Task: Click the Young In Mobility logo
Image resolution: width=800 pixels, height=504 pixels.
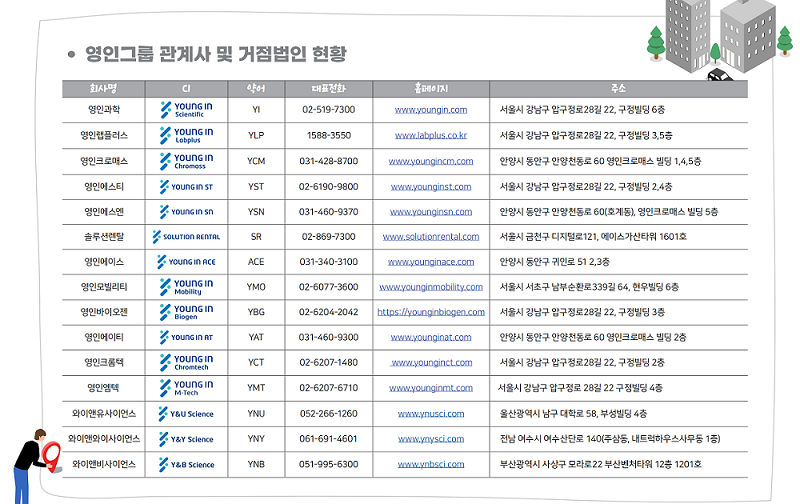Action: pos(186,287)
